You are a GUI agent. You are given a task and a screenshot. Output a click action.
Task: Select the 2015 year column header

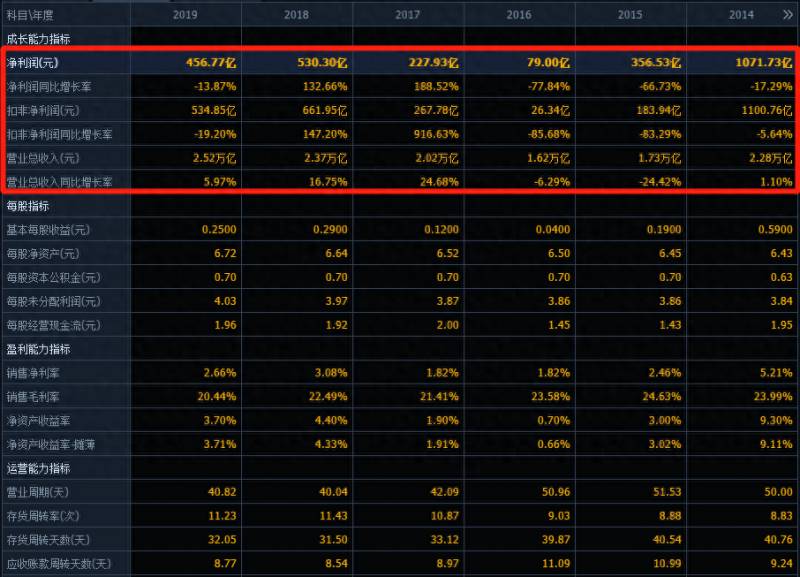click(x=630, y=15)
